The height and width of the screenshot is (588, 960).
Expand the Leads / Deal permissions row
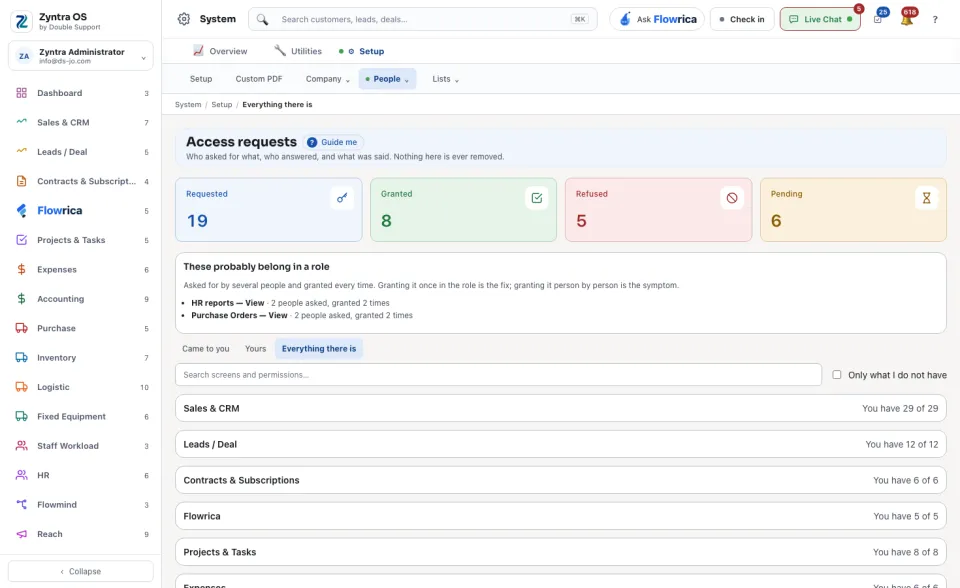click(x=560, y=444)
